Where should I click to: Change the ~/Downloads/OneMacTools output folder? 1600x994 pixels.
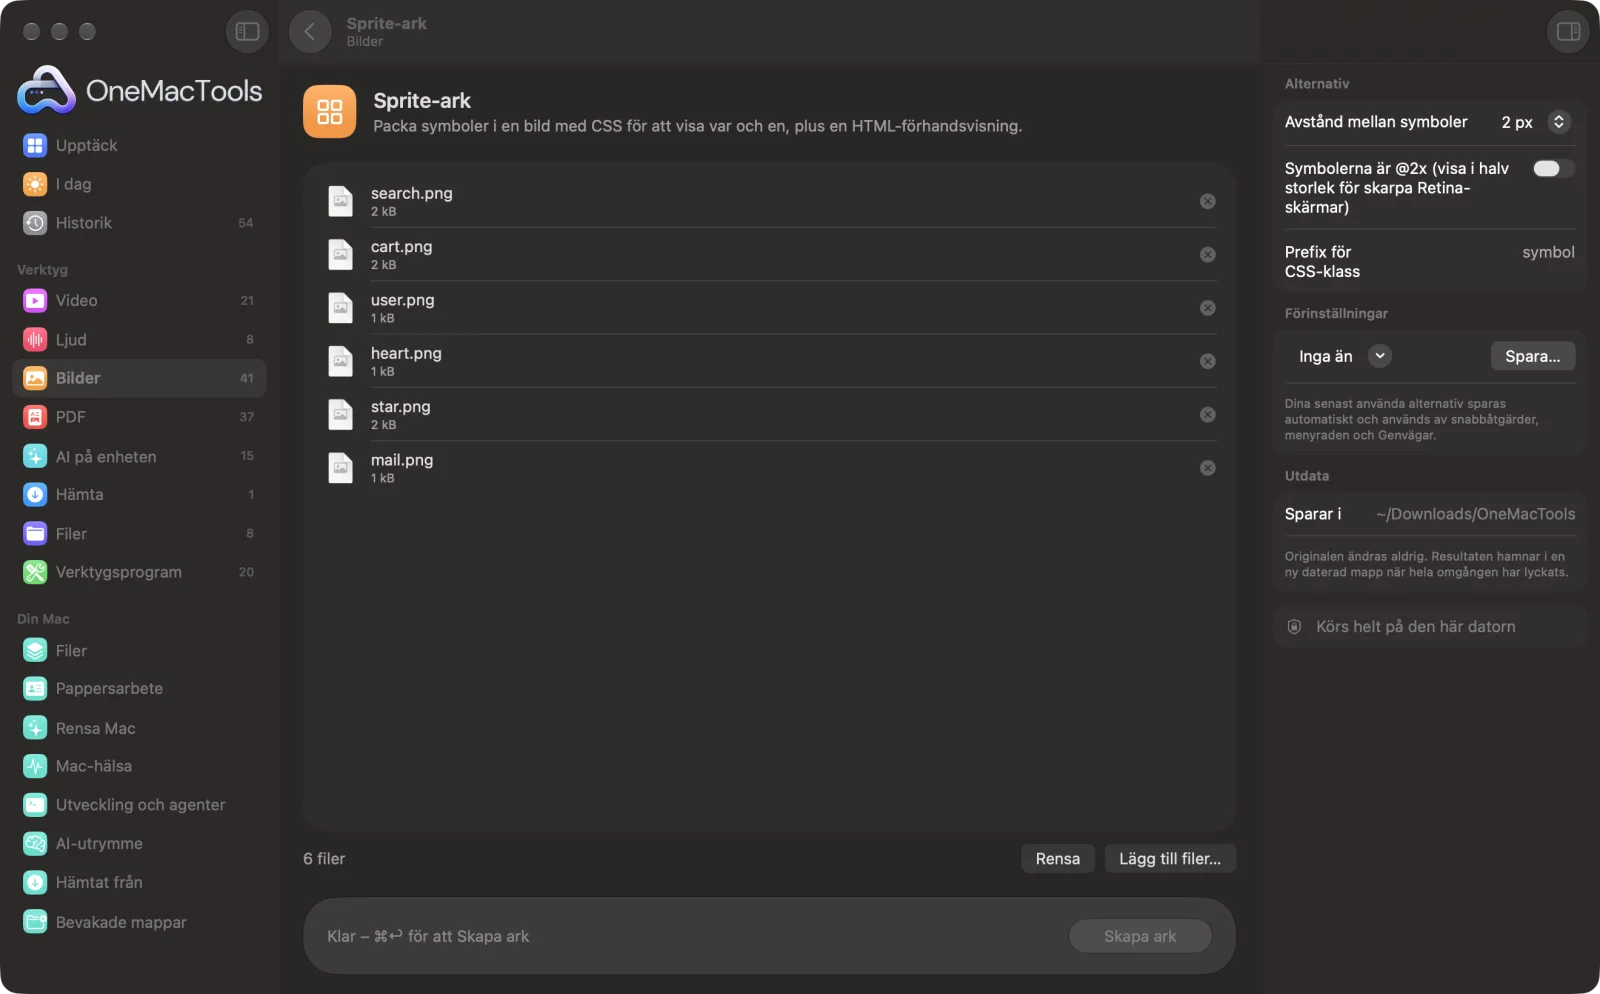point(1475,514)
